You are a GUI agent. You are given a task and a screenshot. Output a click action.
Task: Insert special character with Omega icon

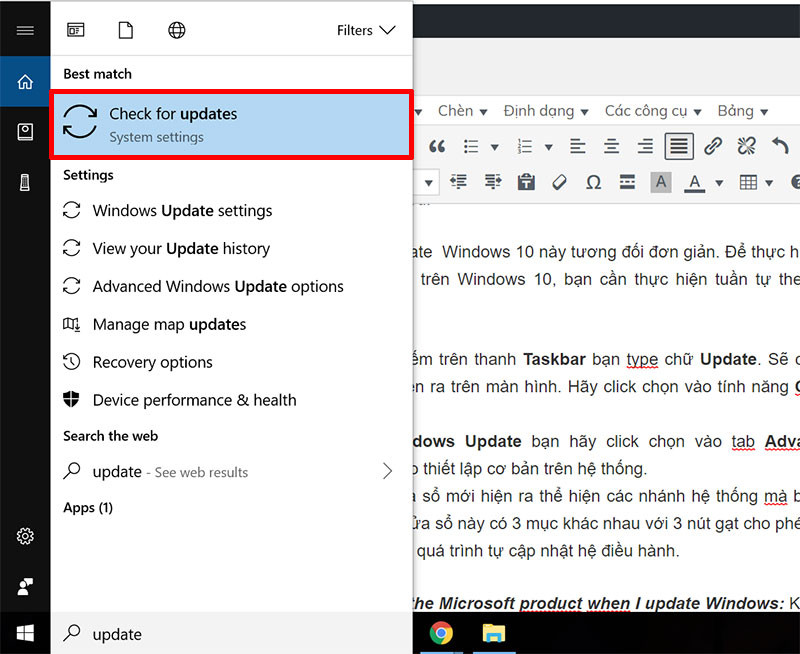pos(593,182)
